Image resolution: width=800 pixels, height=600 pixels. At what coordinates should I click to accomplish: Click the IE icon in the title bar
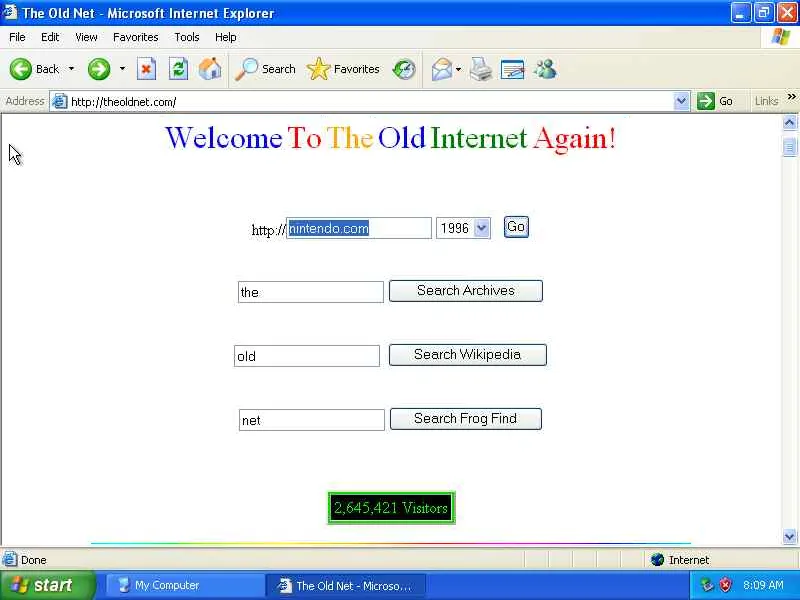9,12
